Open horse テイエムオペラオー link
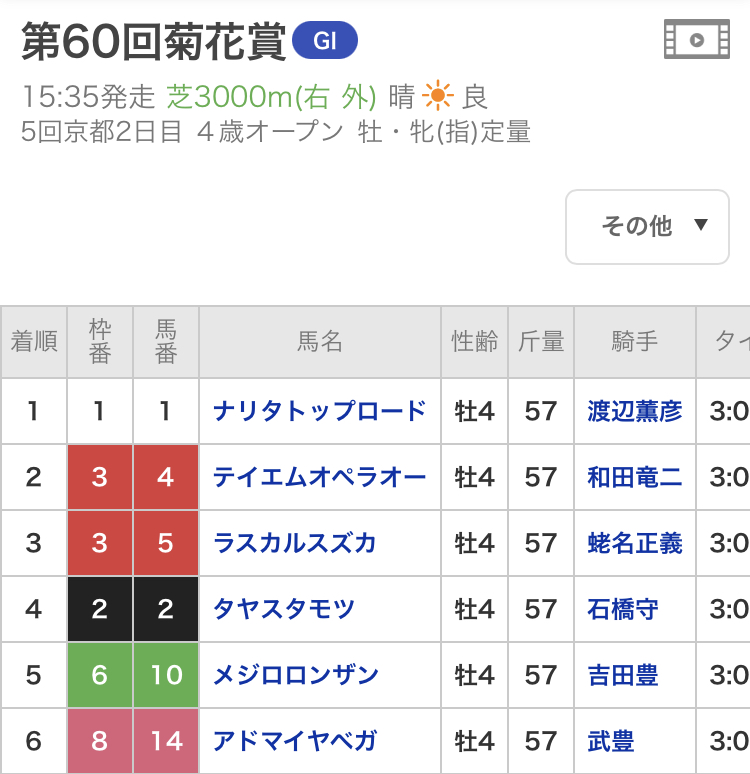The height and width of the screenshot is (774, 750). [319, 477]
